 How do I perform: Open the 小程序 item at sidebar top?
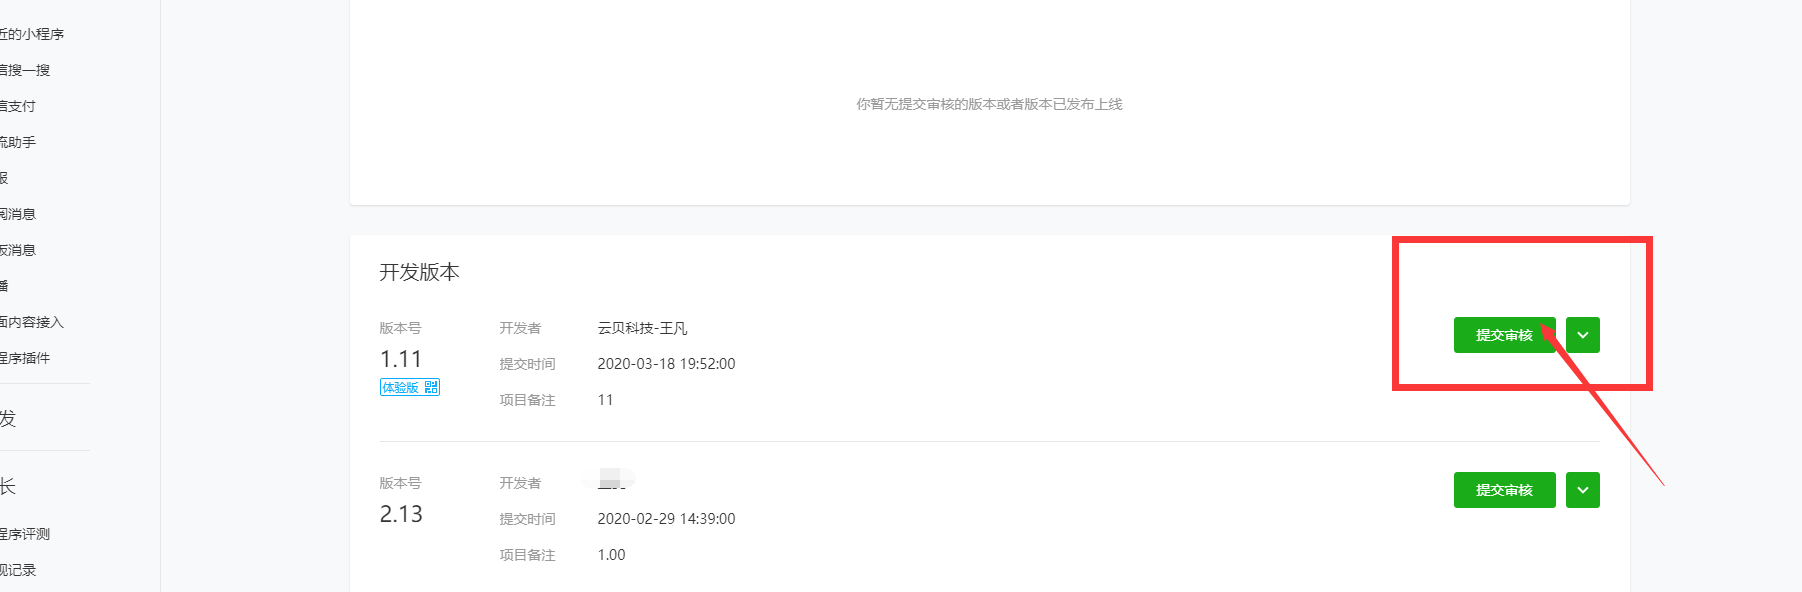click(x=32, y=34)
